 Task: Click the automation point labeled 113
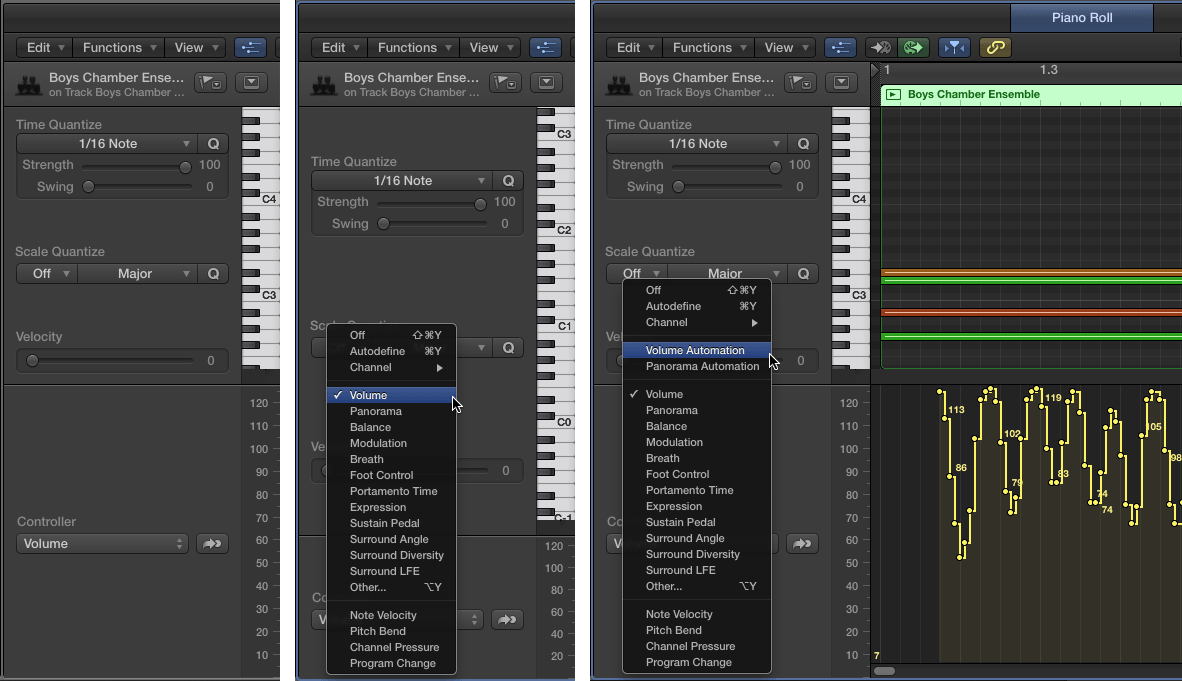[x=945, y=417]
